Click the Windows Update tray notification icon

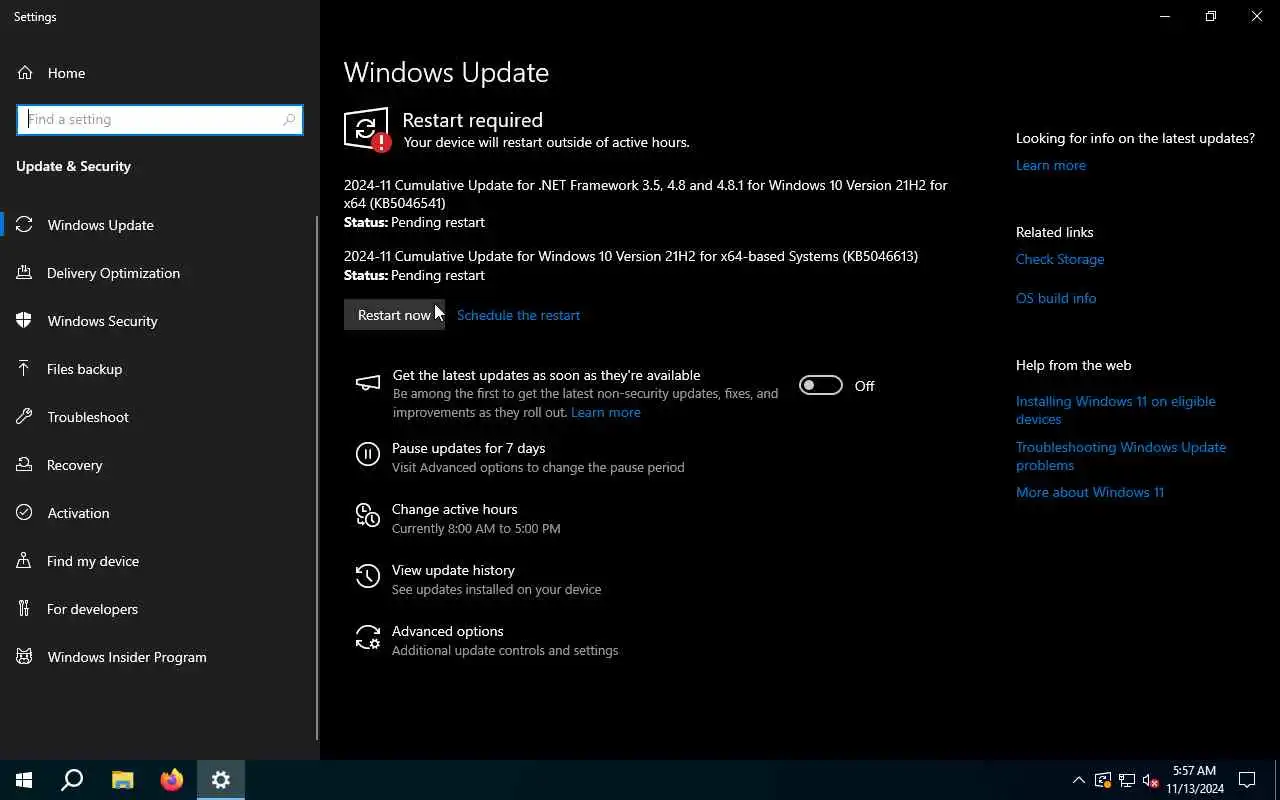pyautogui.click(x=1102, y=780)
